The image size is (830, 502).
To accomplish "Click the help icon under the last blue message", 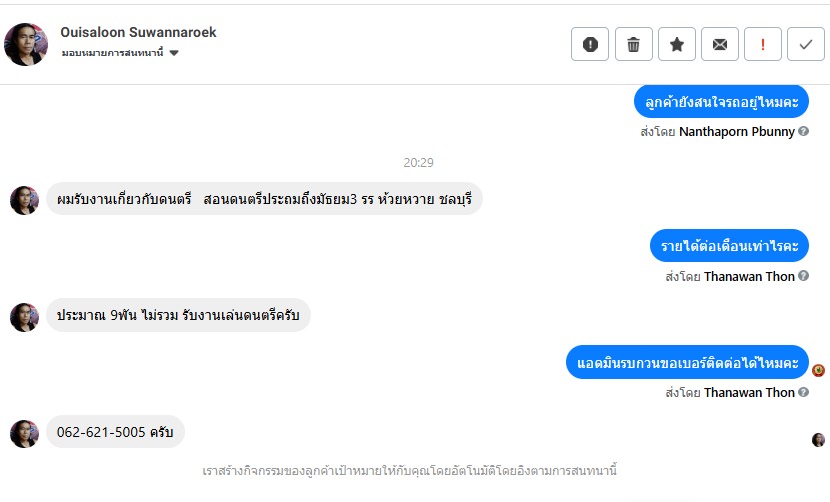I will [804, 393].
